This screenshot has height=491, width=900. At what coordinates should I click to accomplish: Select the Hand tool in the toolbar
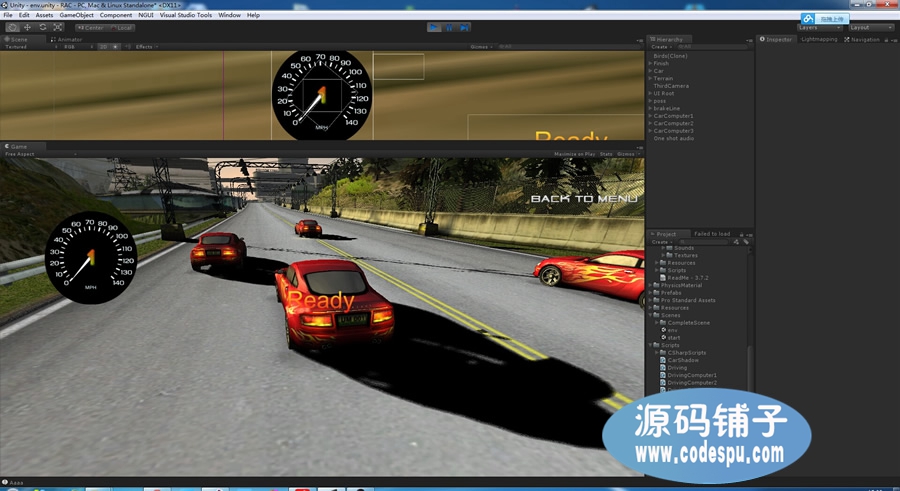point(12,27)
